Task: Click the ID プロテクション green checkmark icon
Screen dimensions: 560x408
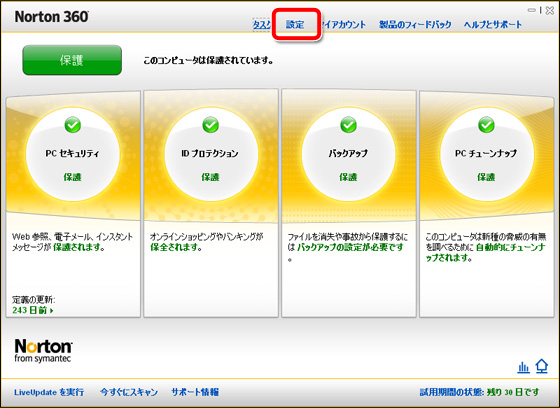Action: [x=210, y=125]
